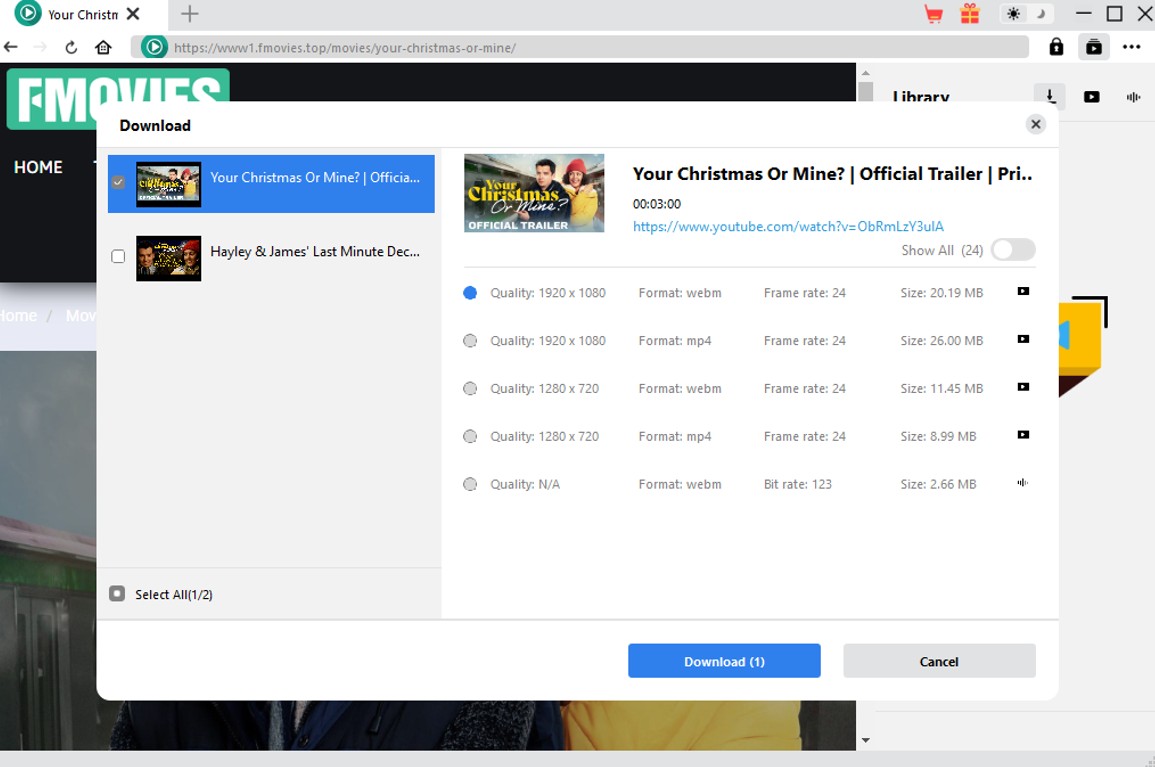Select 1920 x 1080 mp4 quality option

[470, 341]
